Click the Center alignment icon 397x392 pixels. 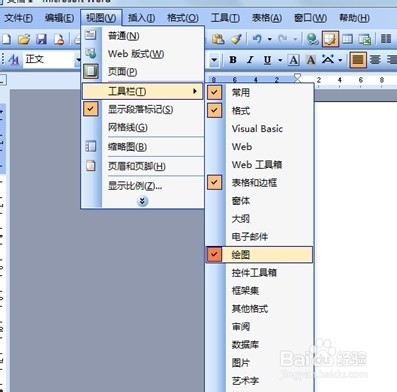click(x=376, y=60)
